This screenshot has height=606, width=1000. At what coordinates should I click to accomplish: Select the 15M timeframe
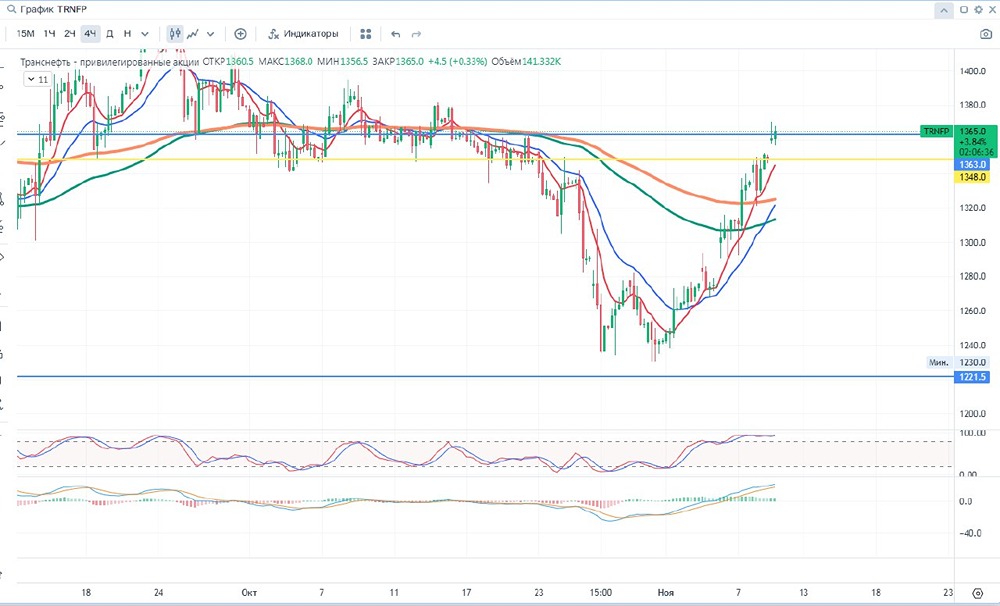[x=26, y=33]
